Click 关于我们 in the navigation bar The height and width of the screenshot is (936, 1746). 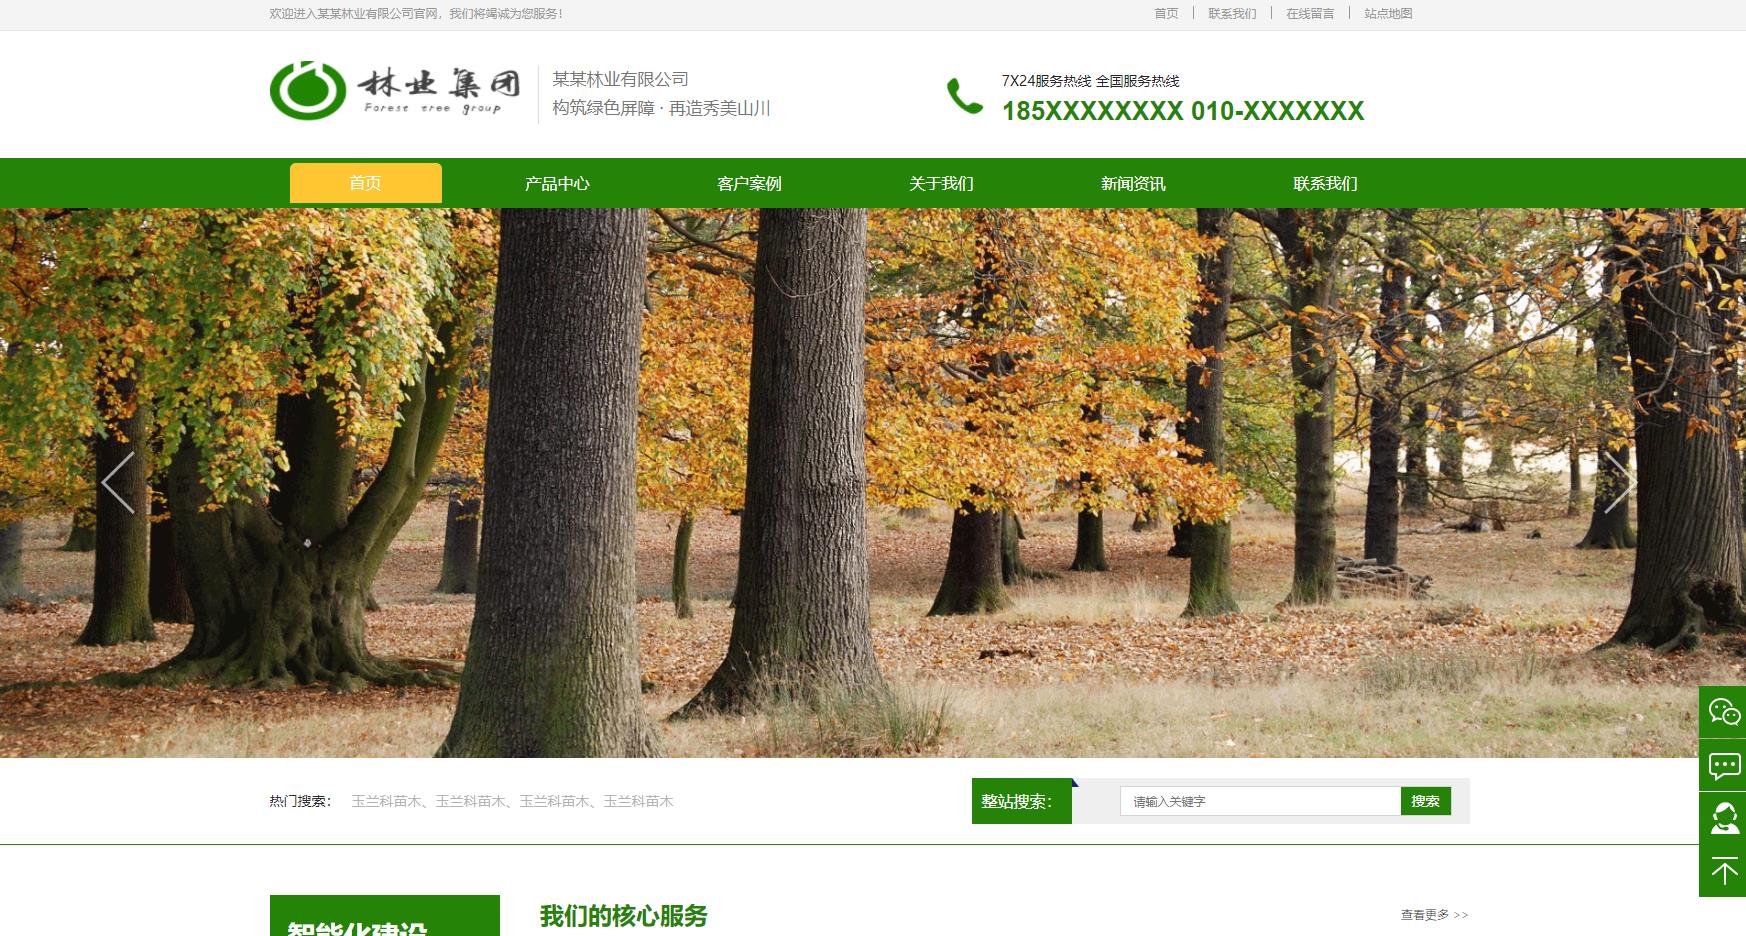click(x=941, y=182)
